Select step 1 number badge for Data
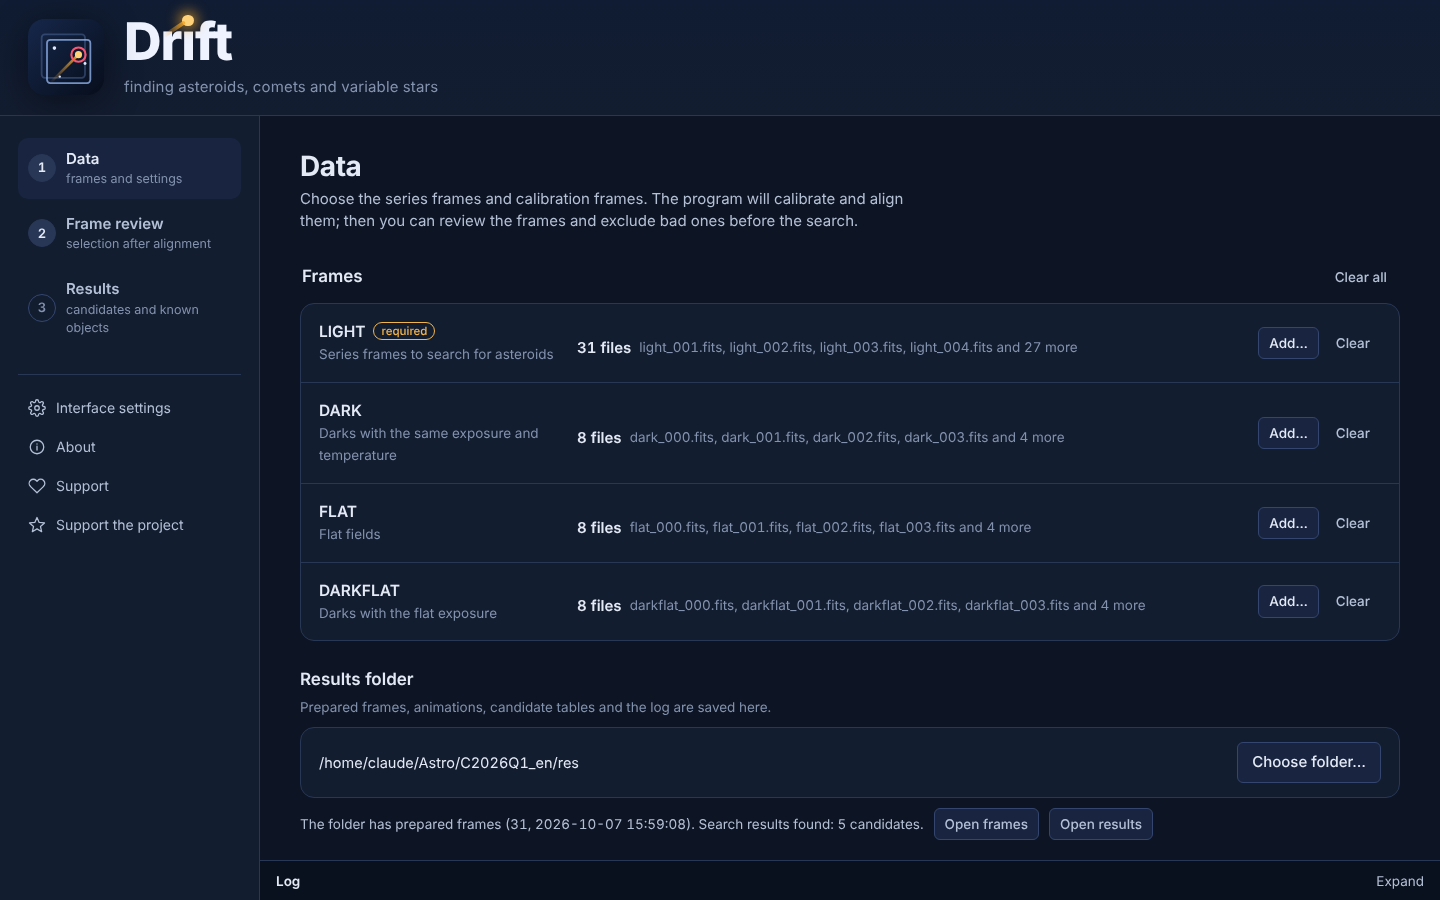Viewport: 1440px width, 900px height. click(42, 168)
